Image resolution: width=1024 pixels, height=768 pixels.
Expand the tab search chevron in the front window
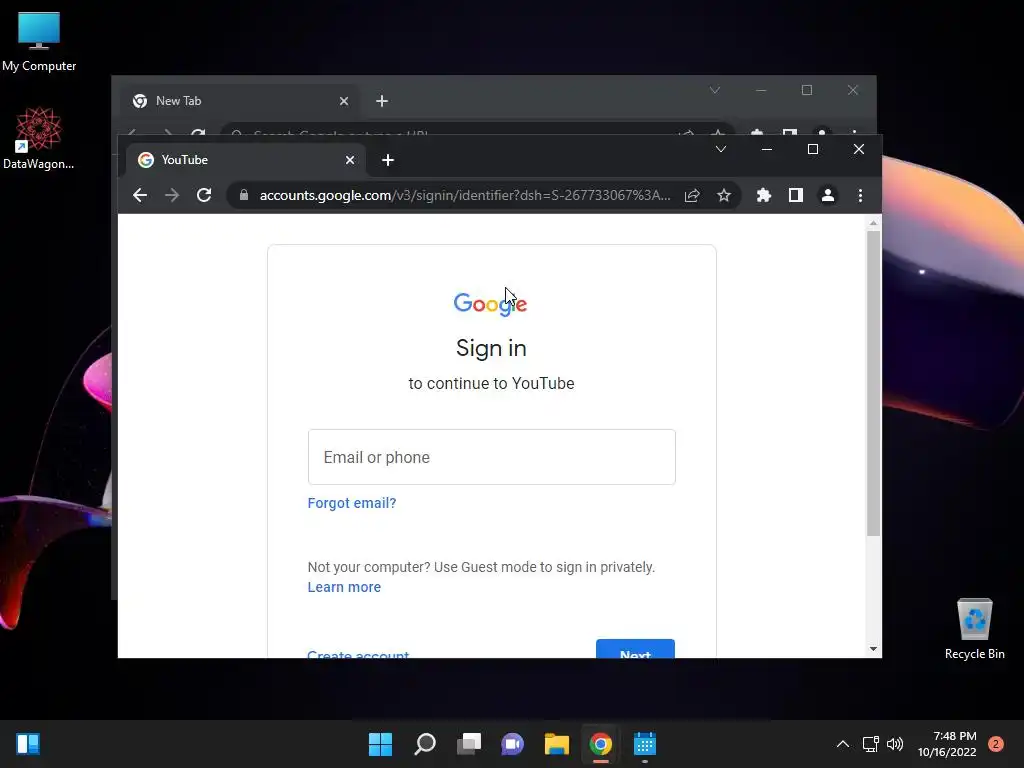click(721, 150)
